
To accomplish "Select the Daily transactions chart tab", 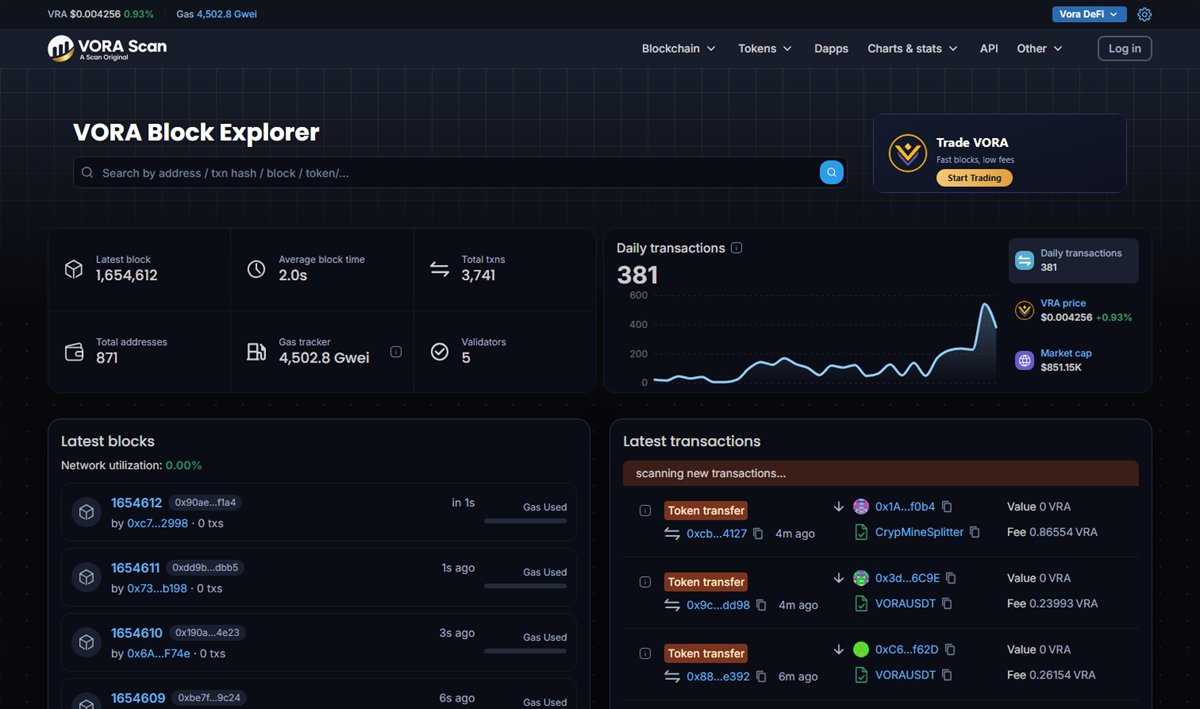I will (x=1073, y=260).
